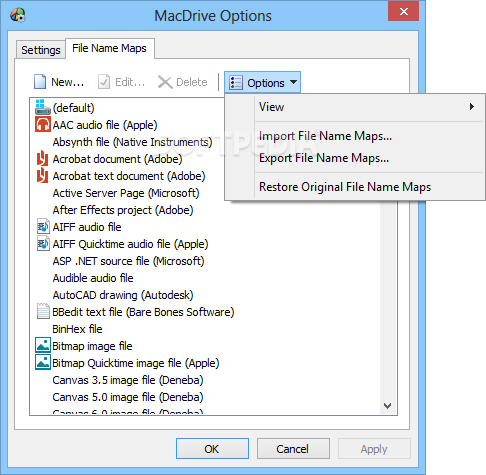Select the File Name Maps tab
Screen dimensions: 486x475
(x=110, y=48)
